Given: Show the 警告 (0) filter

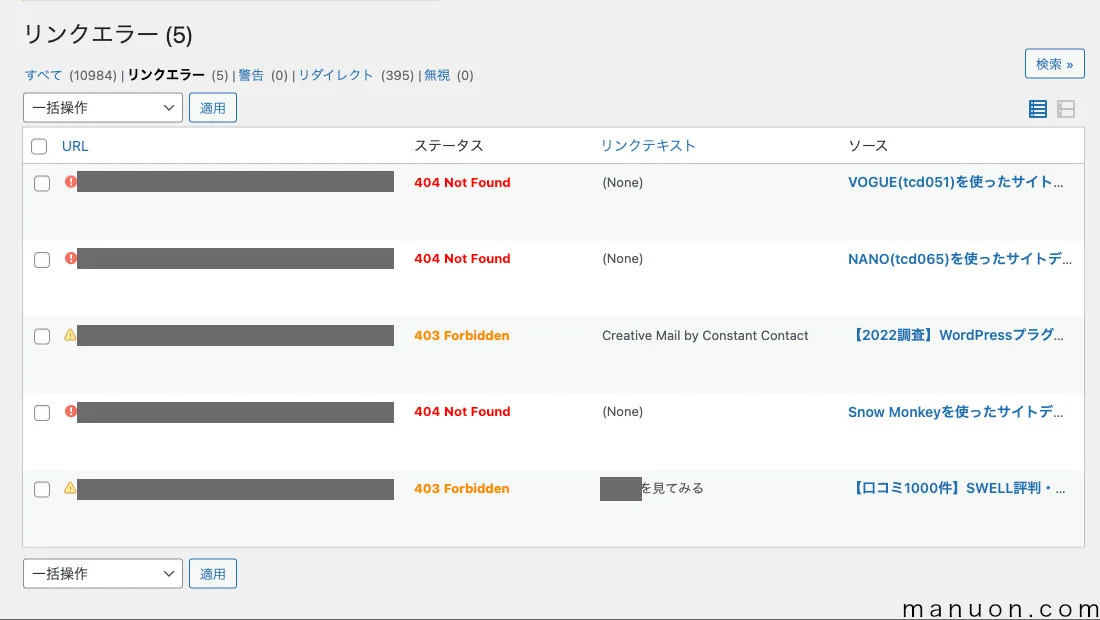Looking at the screenshot, I should (250, 75).
